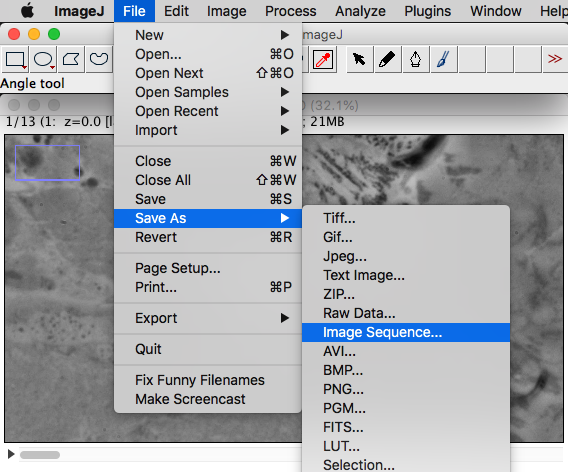The height and width of the screenshot is (472, 568).
Task: Save as Selection...
Action: (406, 464)
